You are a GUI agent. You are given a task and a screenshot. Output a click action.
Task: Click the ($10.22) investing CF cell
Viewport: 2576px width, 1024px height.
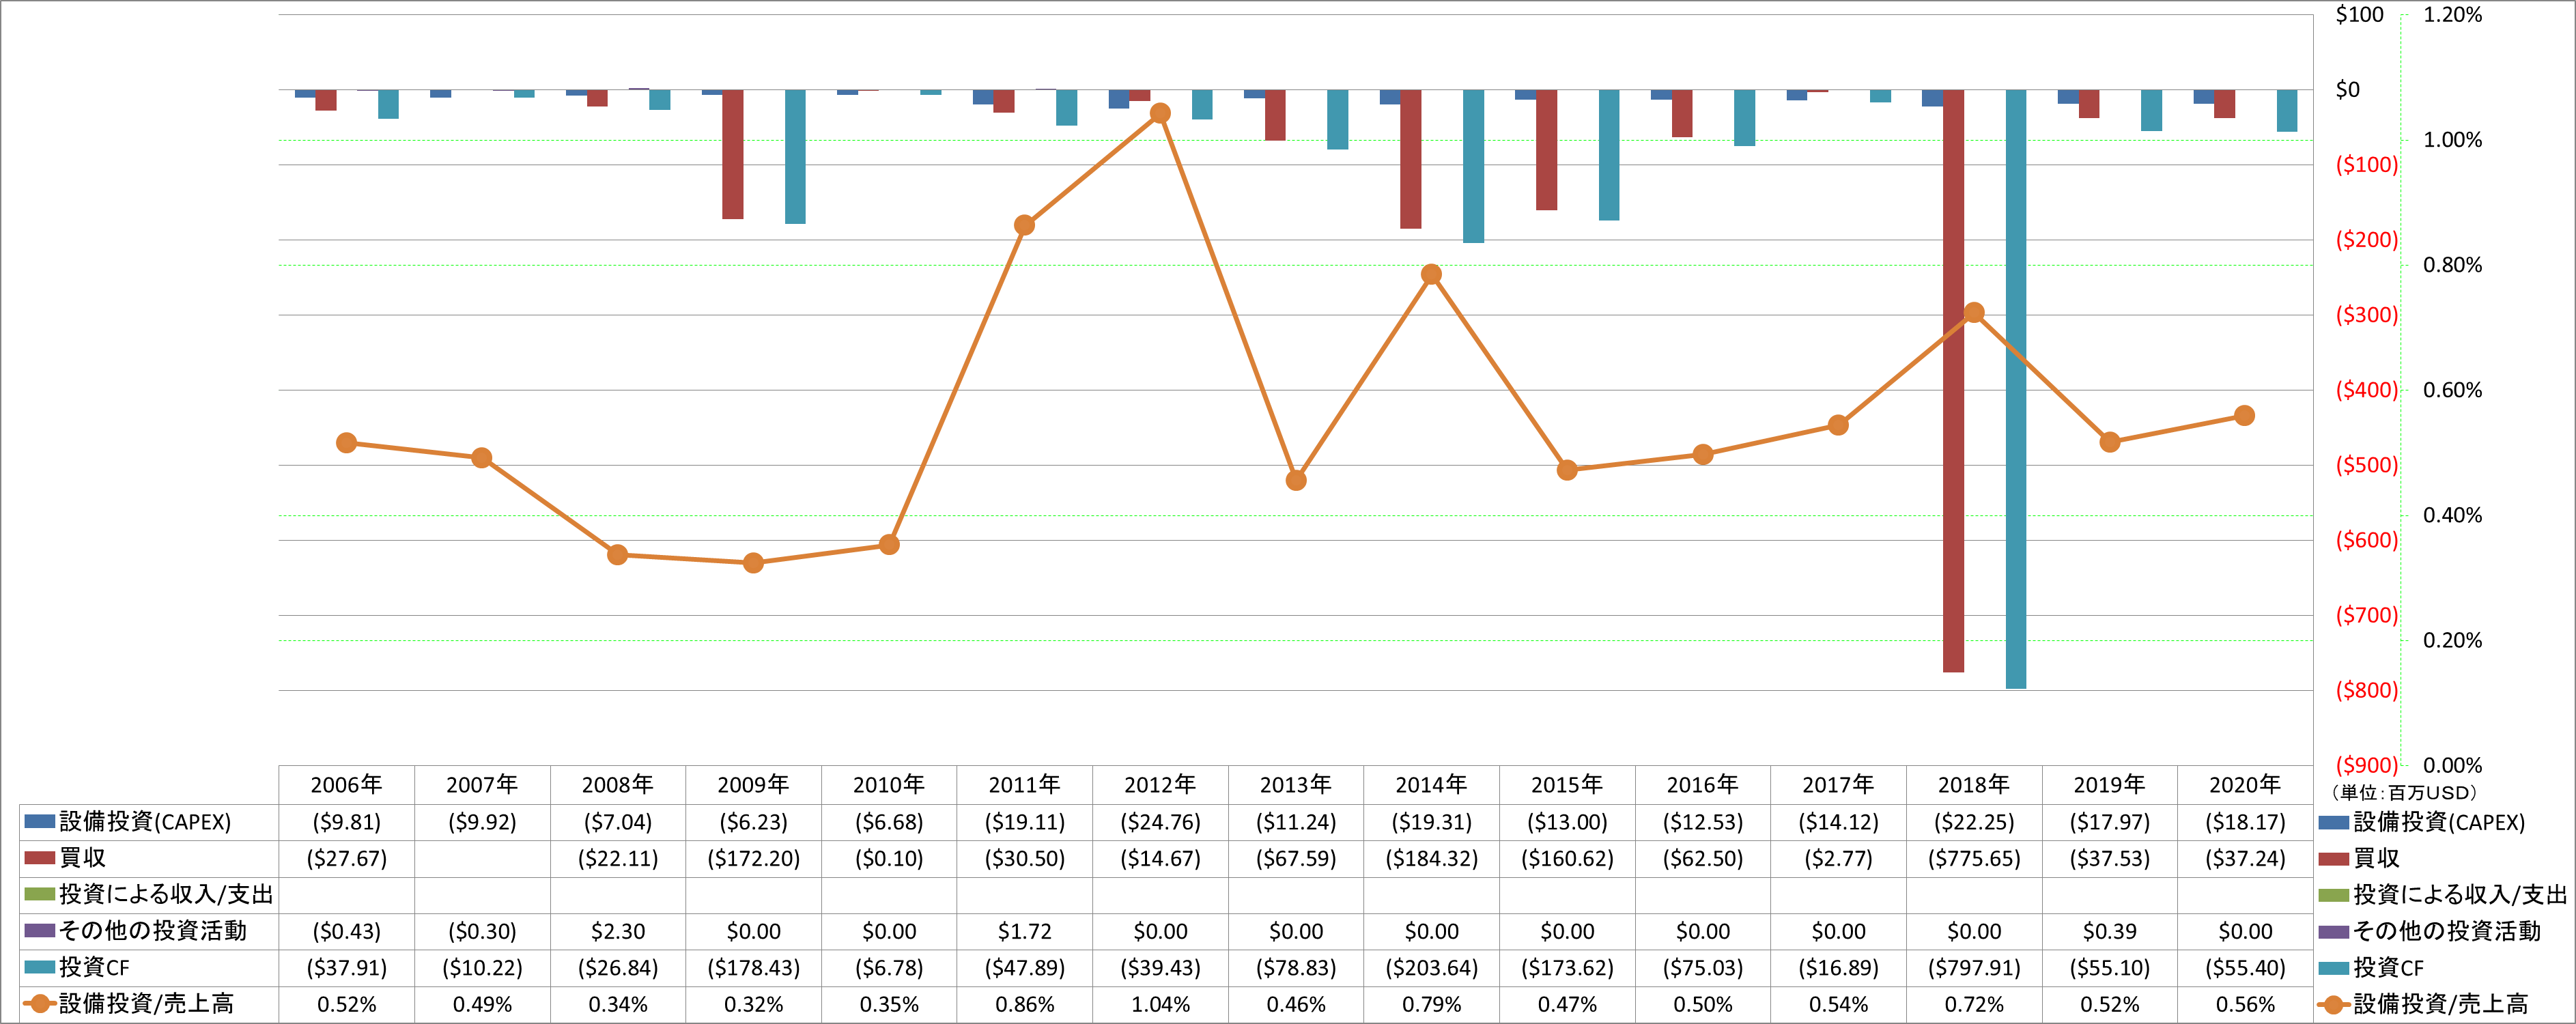(482, 968)
